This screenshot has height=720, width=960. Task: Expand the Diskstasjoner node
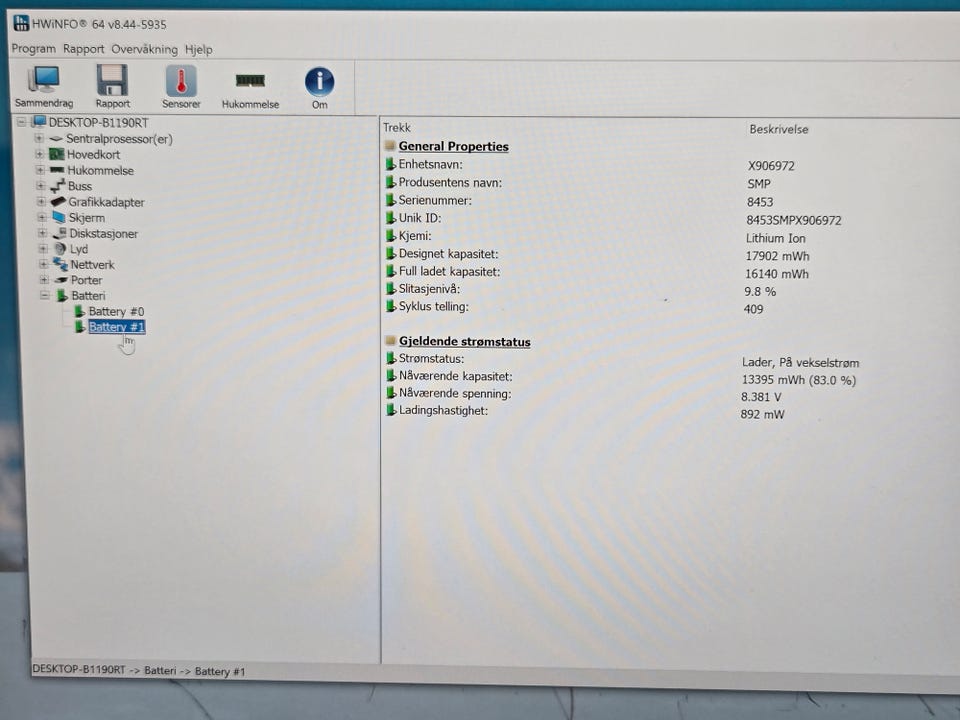click(x=42, y=233)
